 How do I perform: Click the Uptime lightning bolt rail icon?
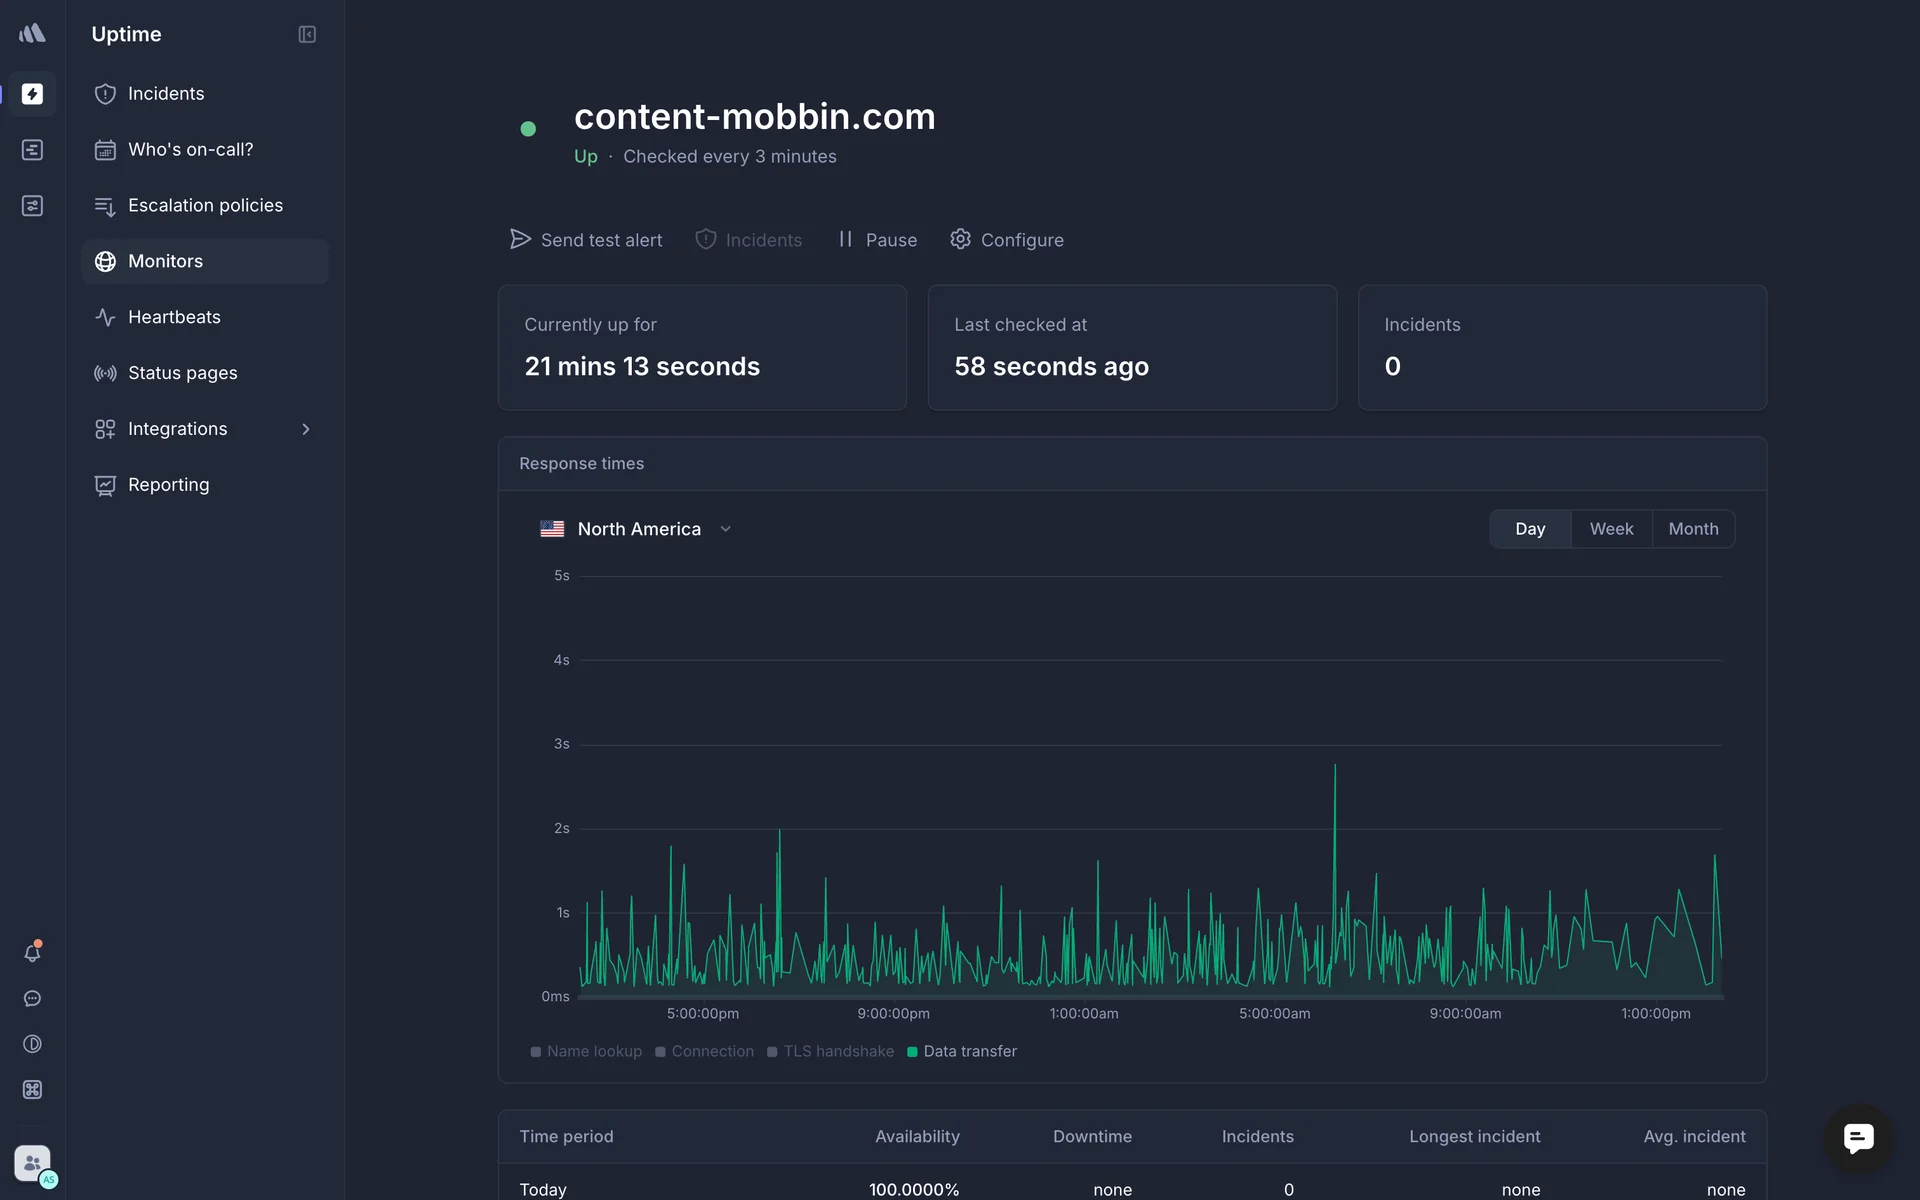32,94
